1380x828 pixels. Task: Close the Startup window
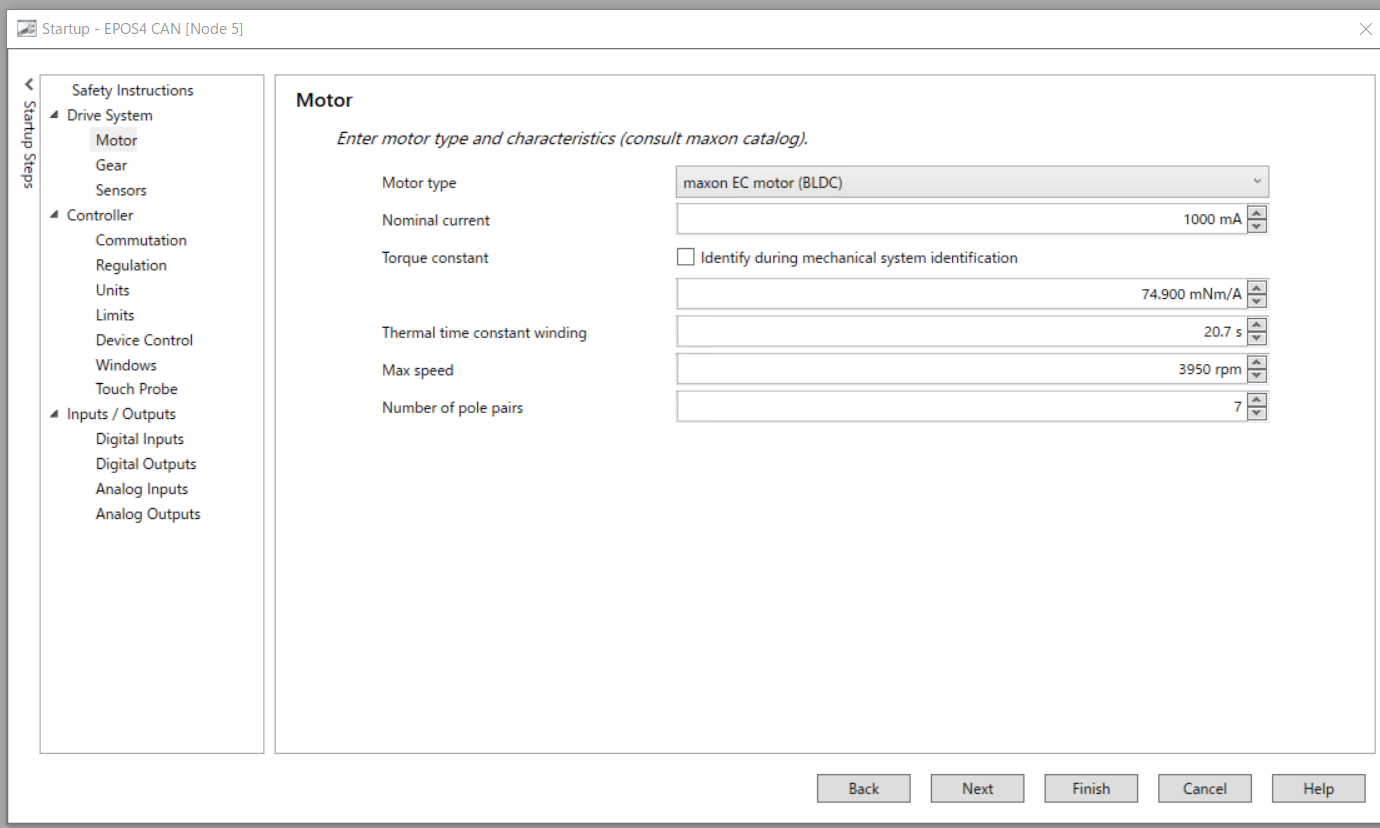(x=1365, y=29)
